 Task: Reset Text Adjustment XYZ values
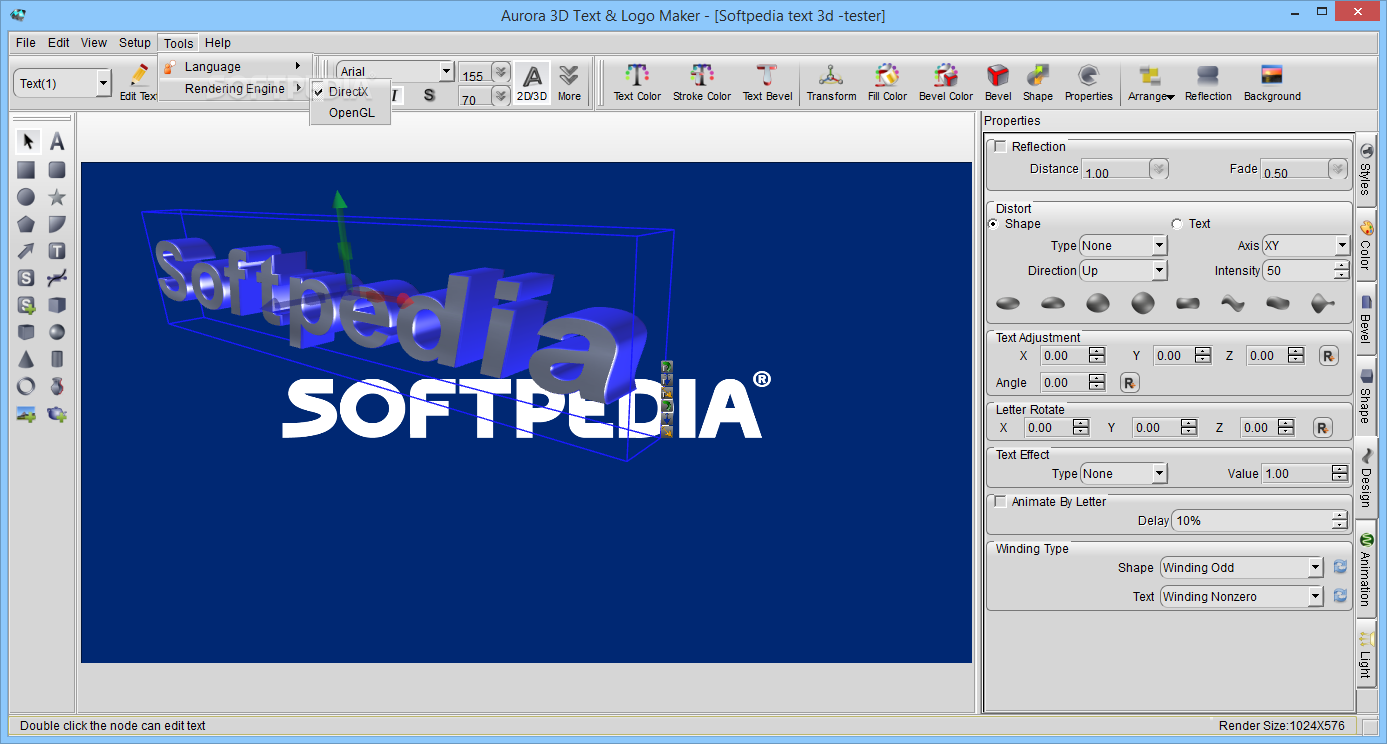click(x=1328, y=356)
